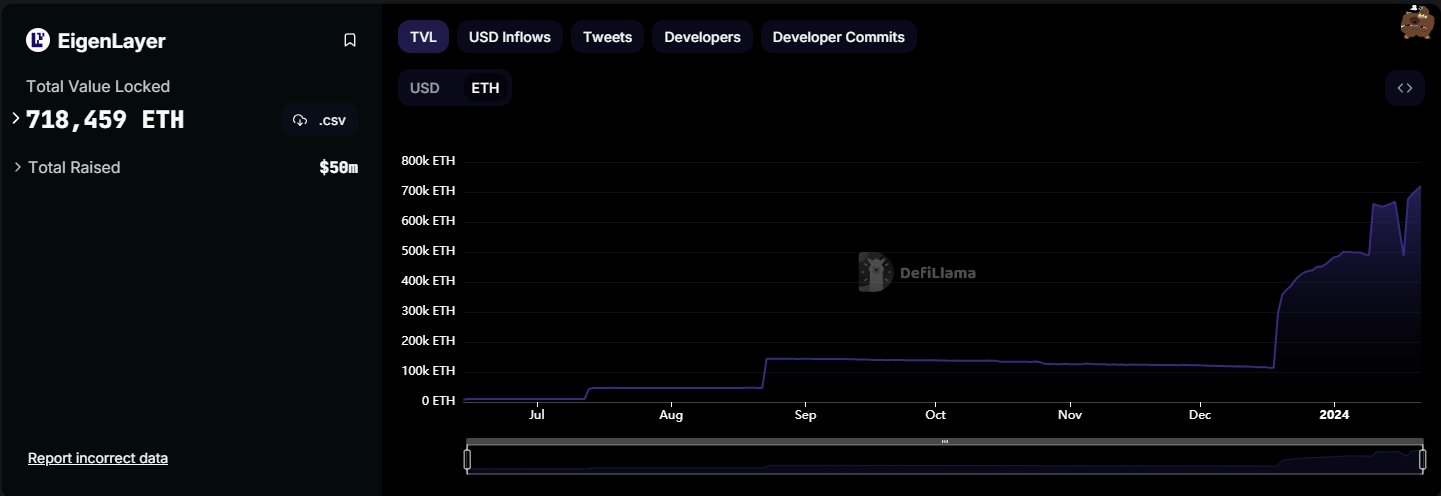Select ETH as chart denomination
1441x496 pixels.
pyautogui.click(x=485, y=88)
